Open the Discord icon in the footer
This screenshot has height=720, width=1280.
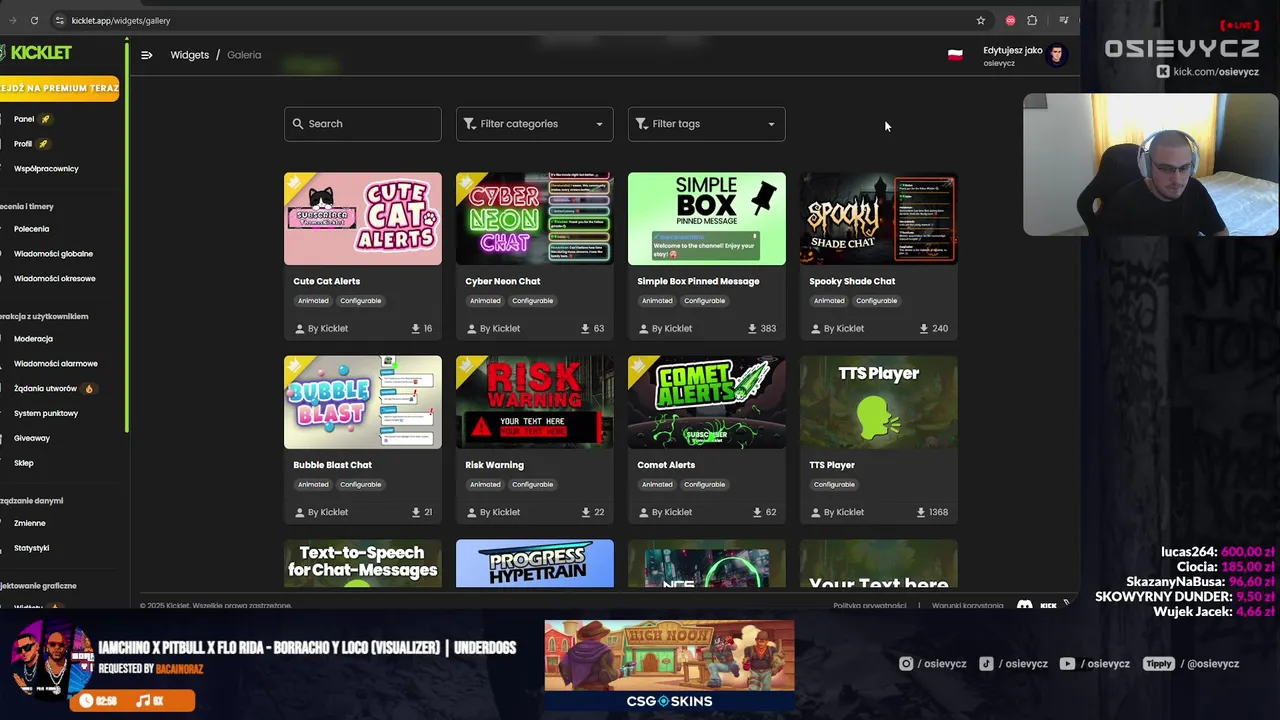tap(1025, 605)
